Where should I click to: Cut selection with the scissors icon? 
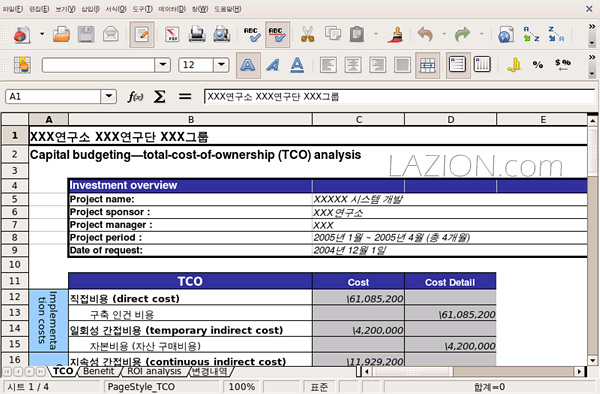(307, 34)
